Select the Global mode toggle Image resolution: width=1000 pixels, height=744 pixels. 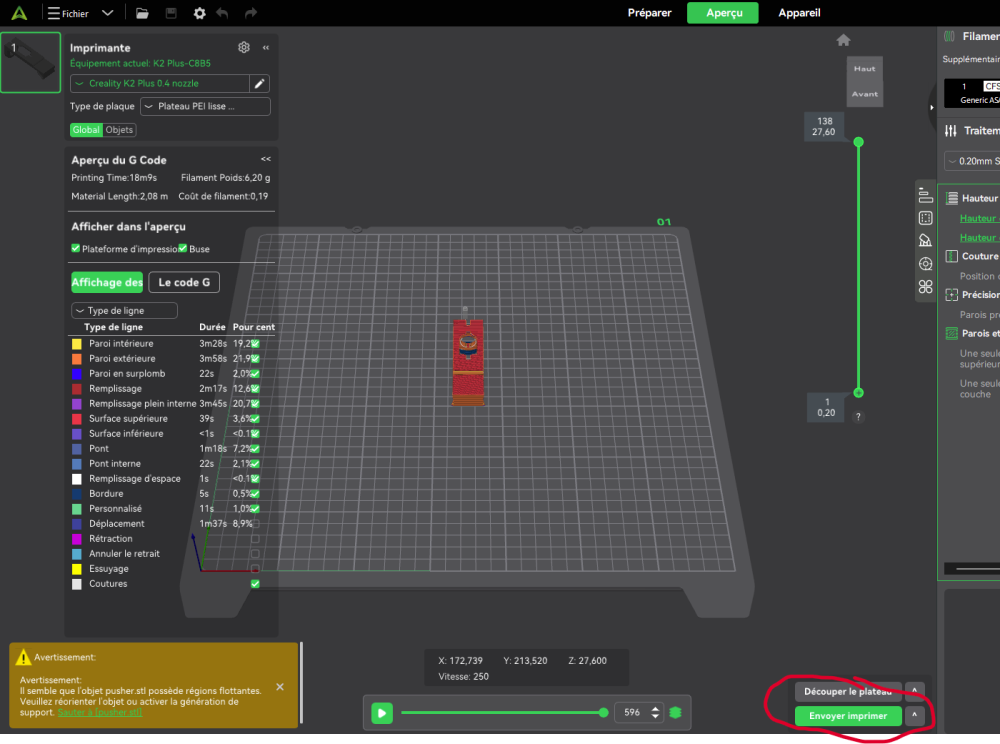(x=86, y=130)
